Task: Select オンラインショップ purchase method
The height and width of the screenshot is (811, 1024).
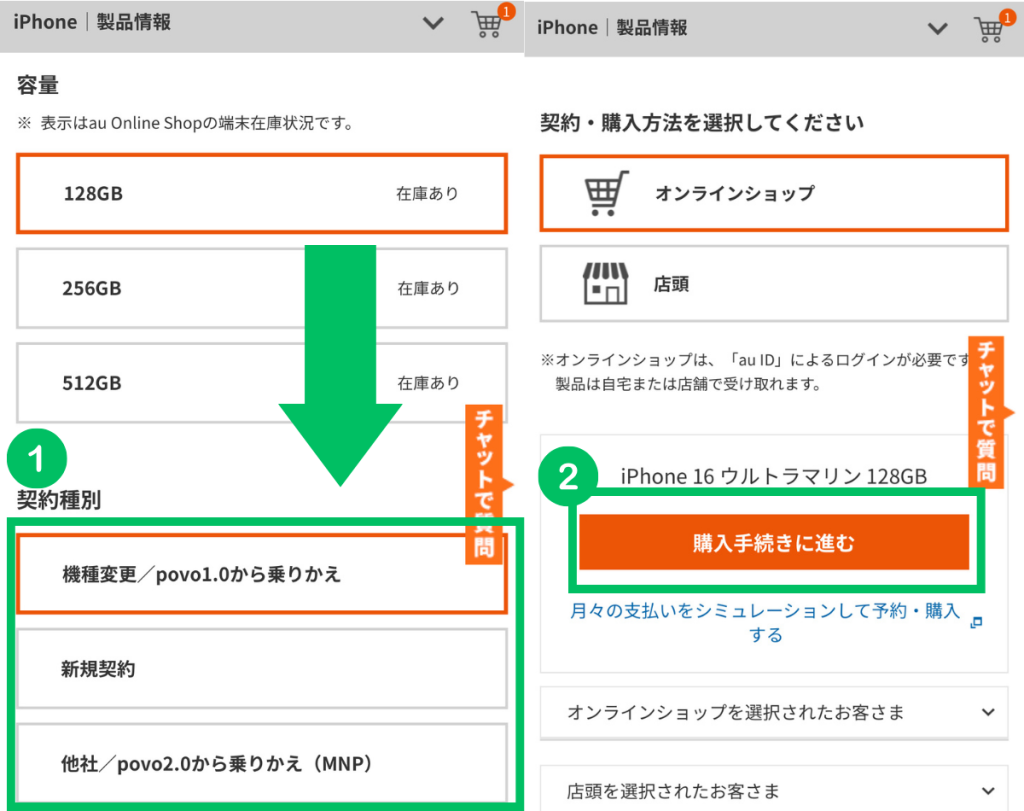Action: [x=774, y=193]
